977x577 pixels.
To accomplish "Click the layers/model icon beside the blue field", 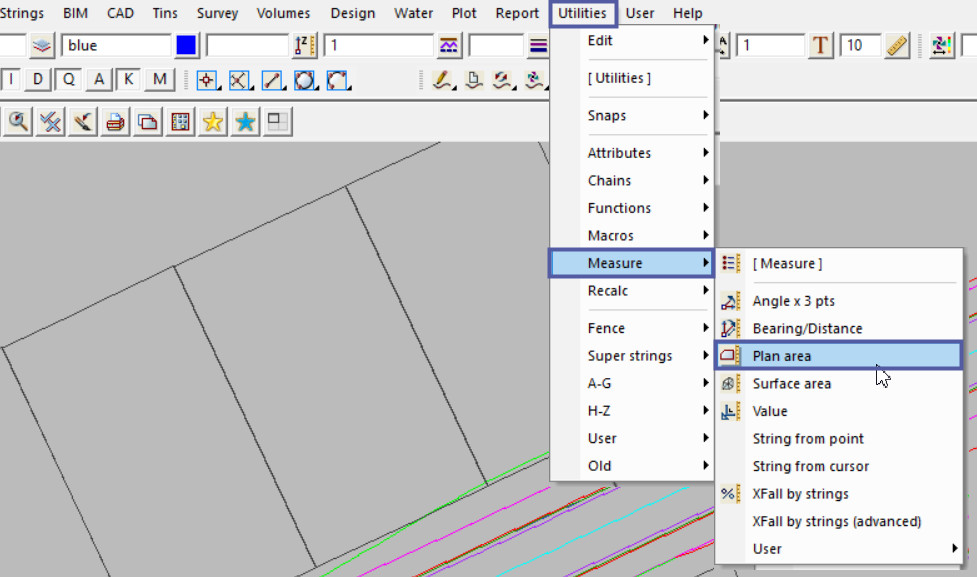I will 41,46.
